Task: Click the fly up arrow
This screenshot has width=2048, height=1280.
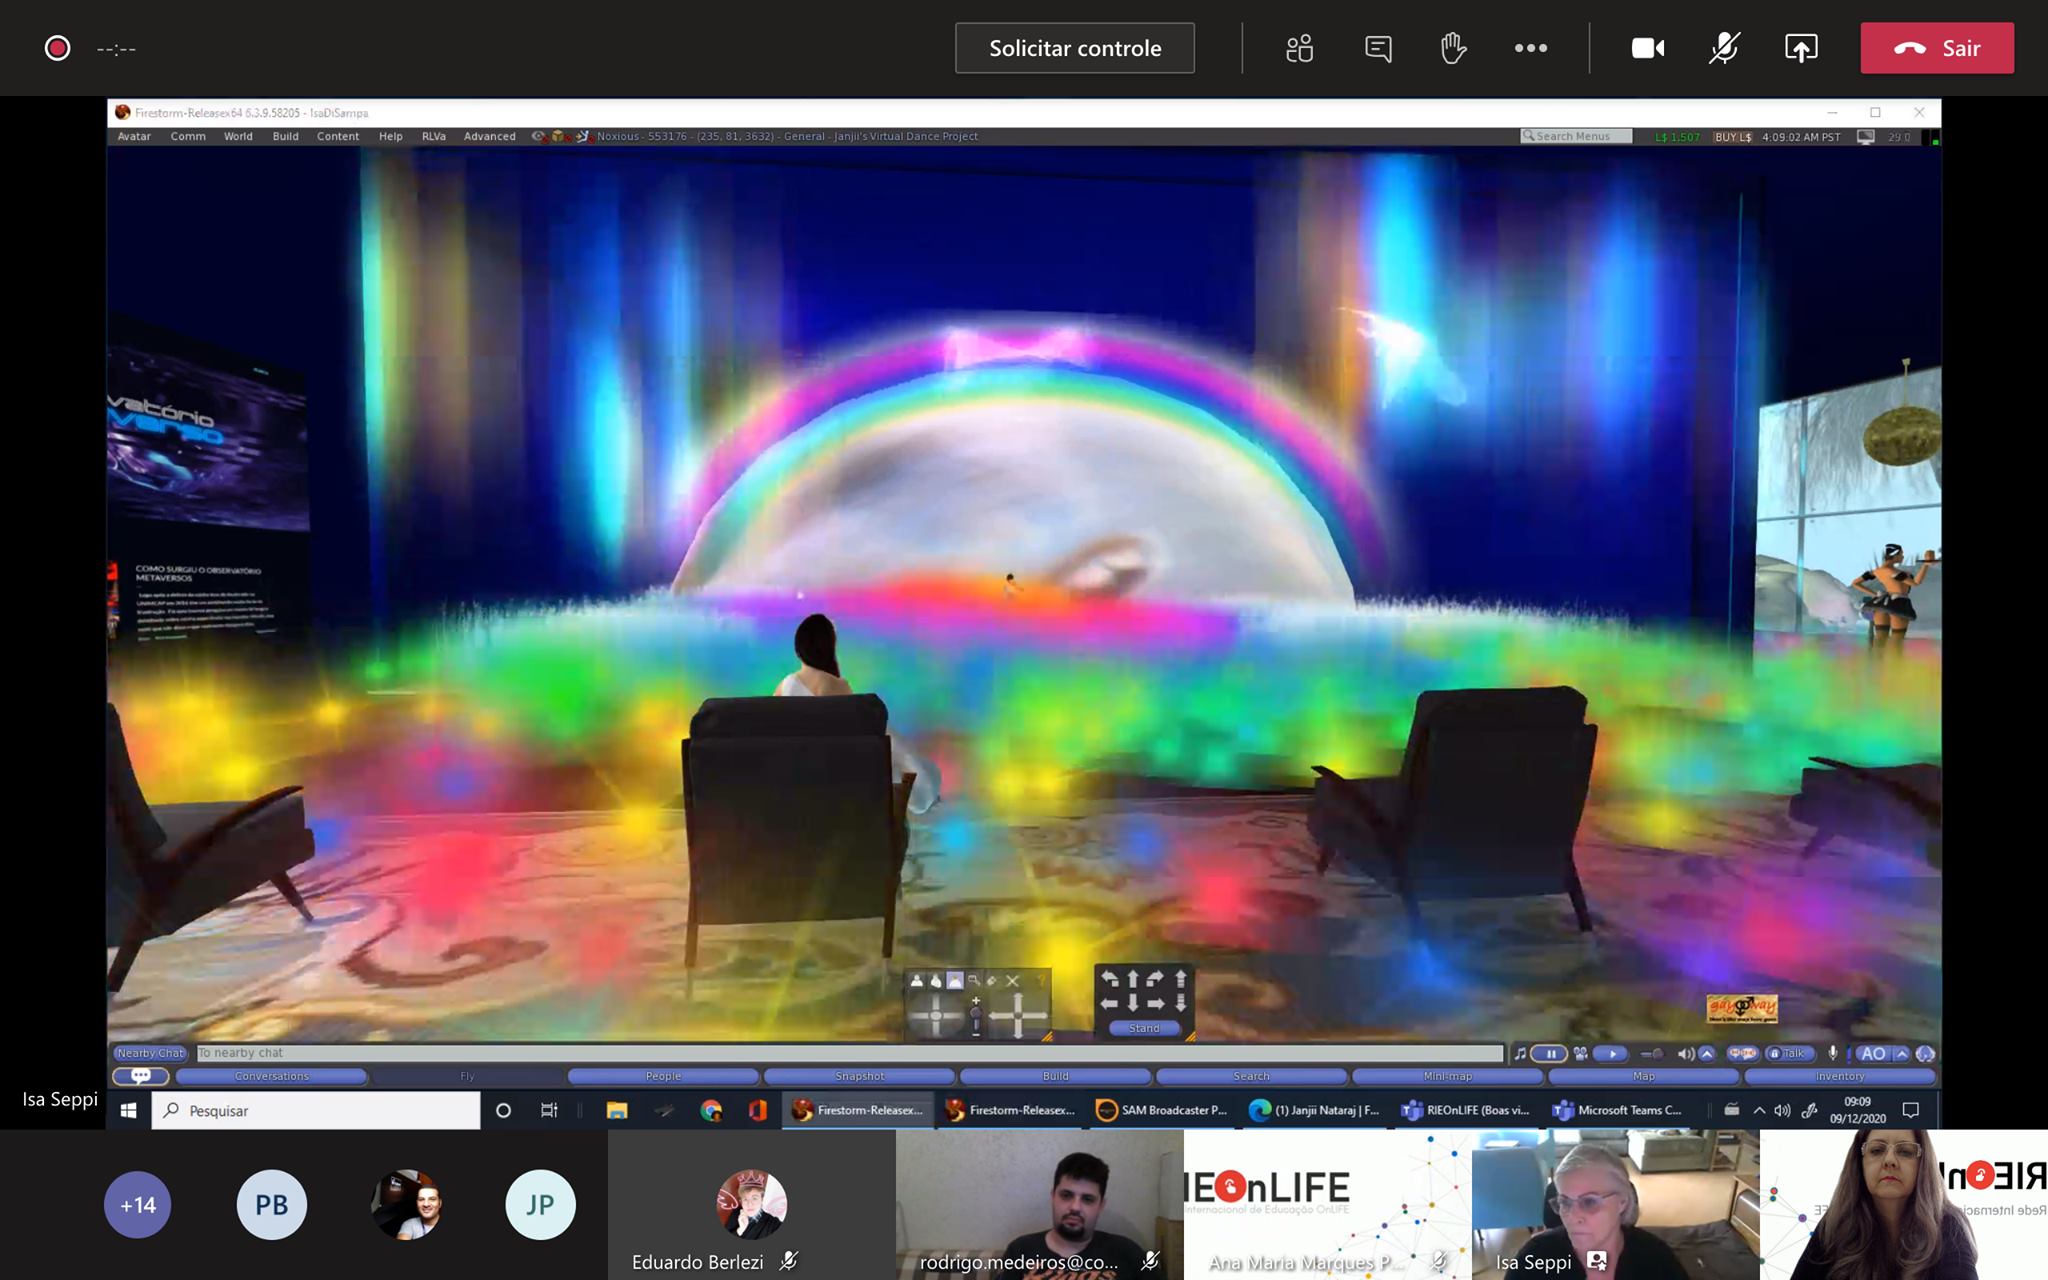Action: pyautogui.click(x=1180, y=980)
